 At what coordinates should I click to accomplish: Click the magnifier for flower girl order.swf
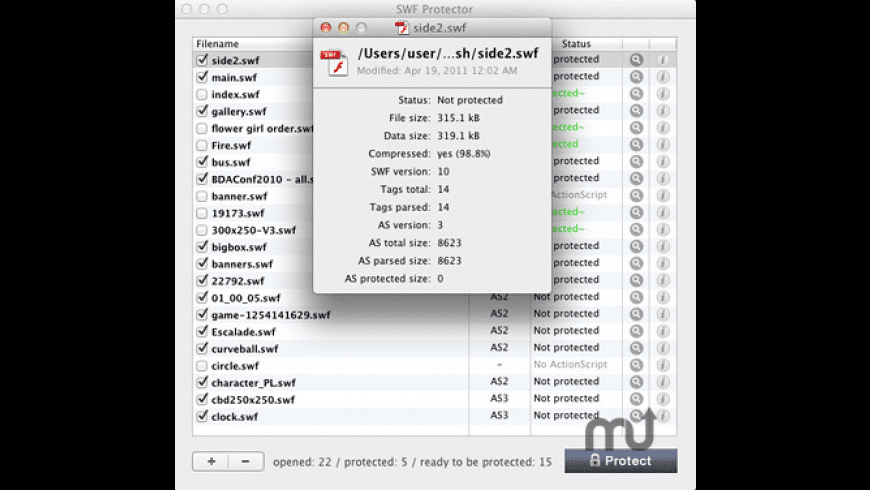point(636,128)
